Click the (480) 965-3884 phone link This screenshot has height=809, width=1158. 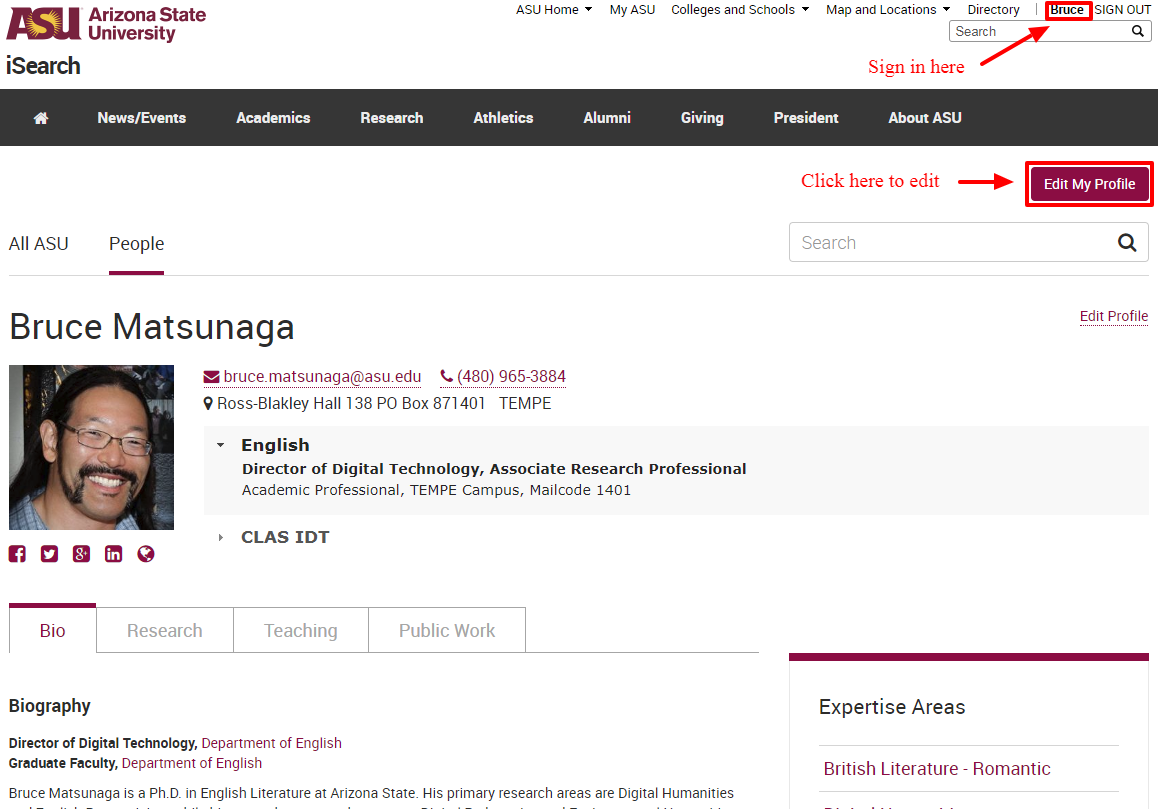coord(511,377)
